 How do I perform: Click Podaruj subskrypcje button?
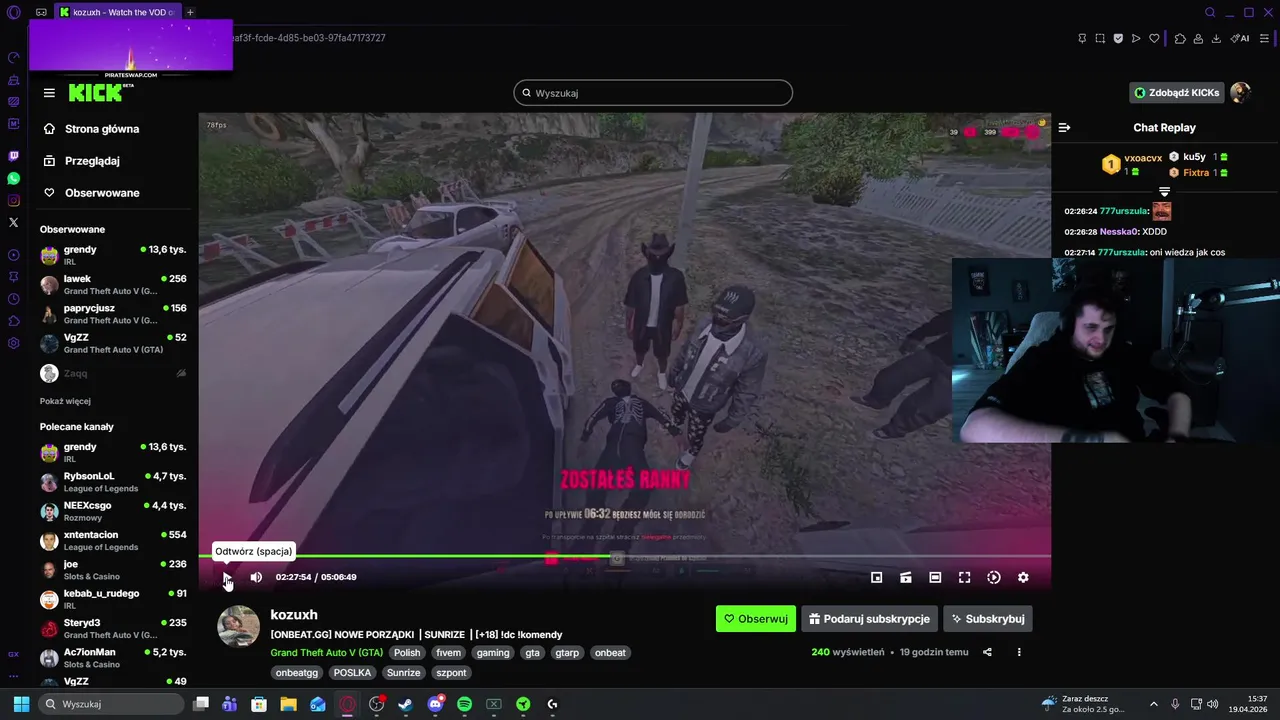[869, 619]
